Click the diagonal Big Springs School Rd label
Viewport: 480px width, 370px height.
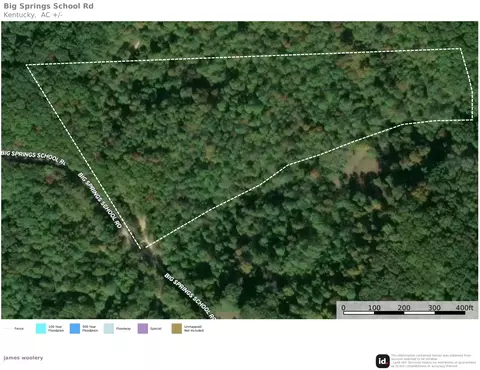(x=100, y=200)
